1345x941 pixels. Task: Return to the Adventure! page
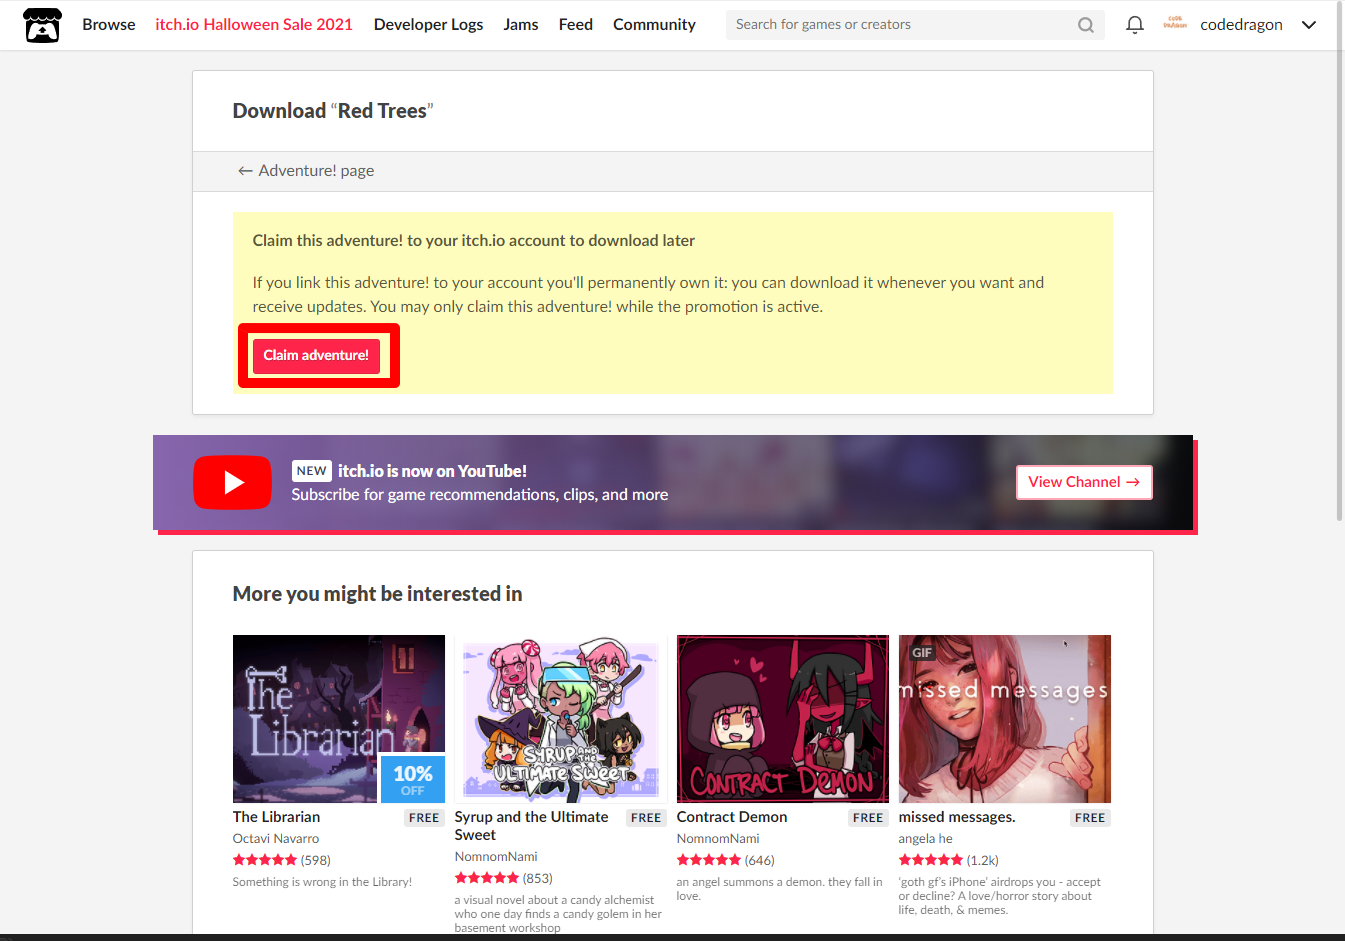click(306, 171)
